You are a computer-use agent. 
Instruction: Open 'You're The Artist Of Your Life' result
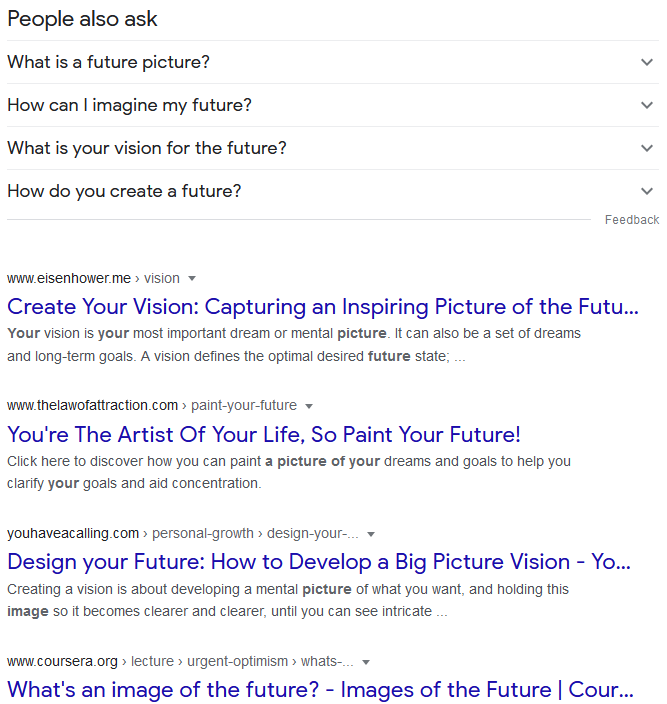(264, 434)
